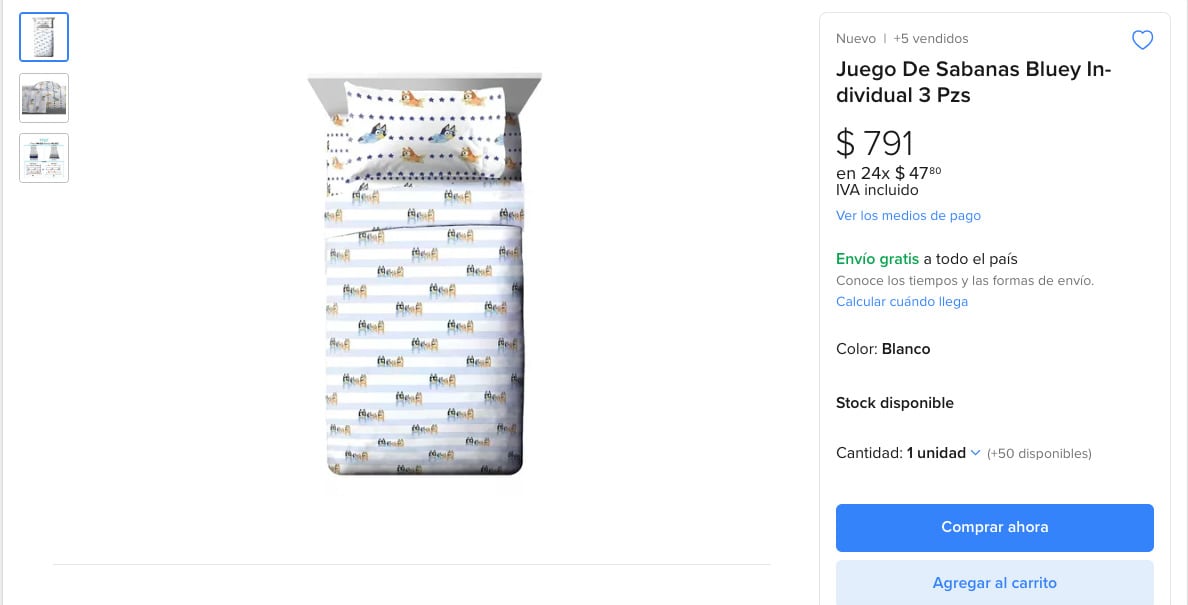Screen dimensions: 1188x605
Task: View the second product thumbnail image
Action: 44,98
